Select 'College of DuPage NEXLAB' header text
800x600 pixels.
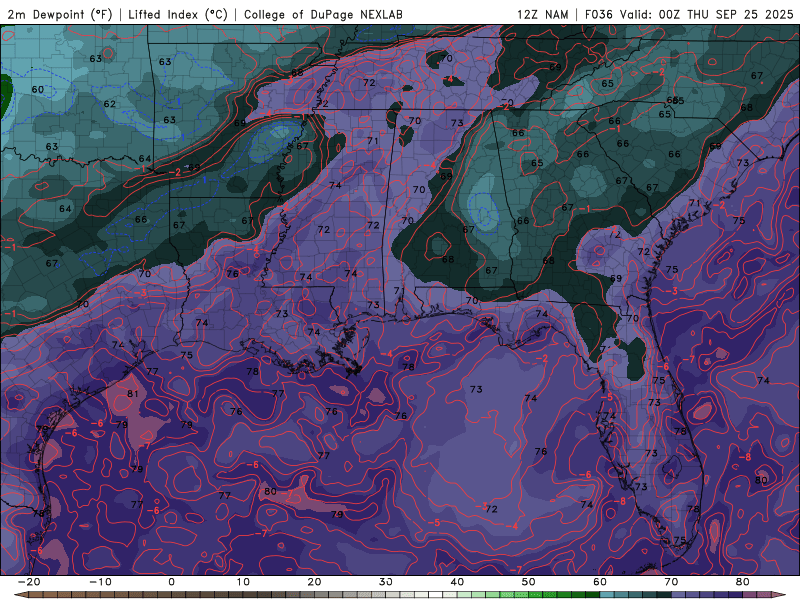(x=323, y=14)
